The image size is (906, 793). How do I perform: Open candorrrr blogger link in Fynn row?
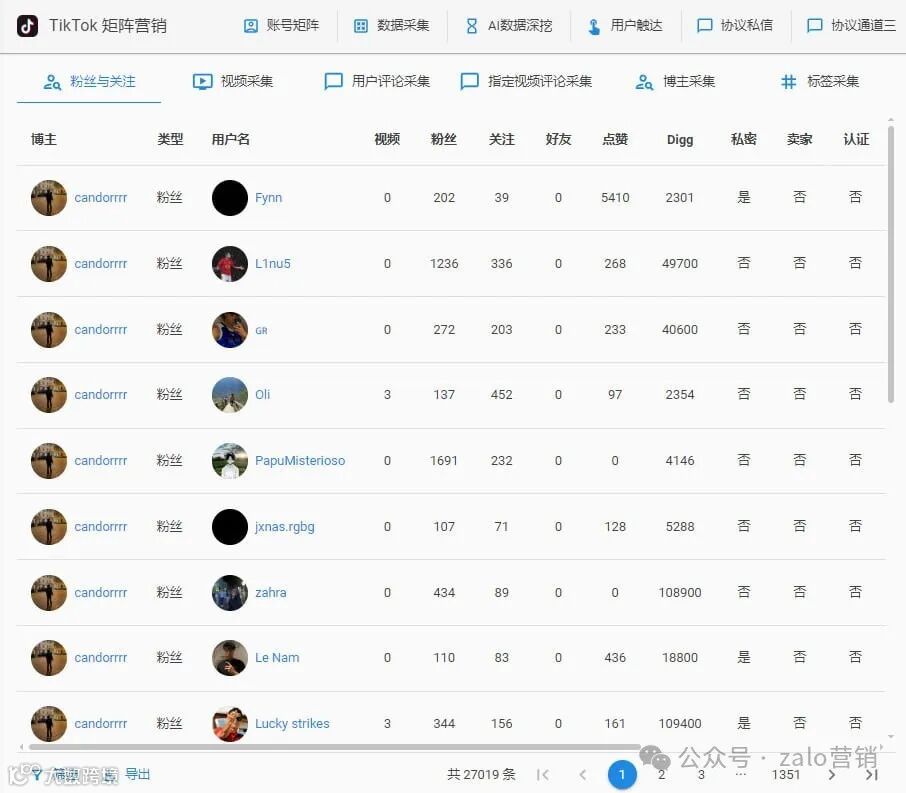tap(101, 198)
